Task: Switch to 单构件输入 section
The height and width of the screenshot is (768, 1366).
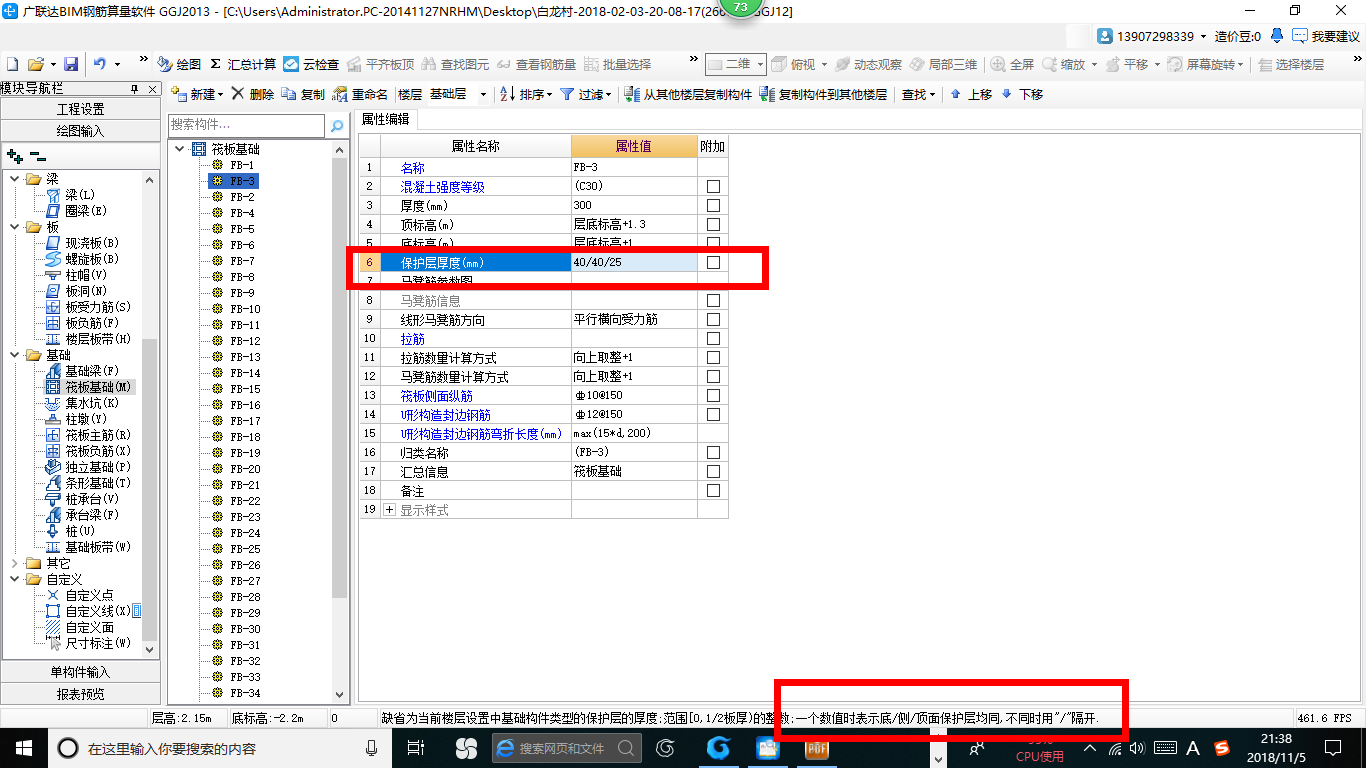Action: click(x=80, y=672)
